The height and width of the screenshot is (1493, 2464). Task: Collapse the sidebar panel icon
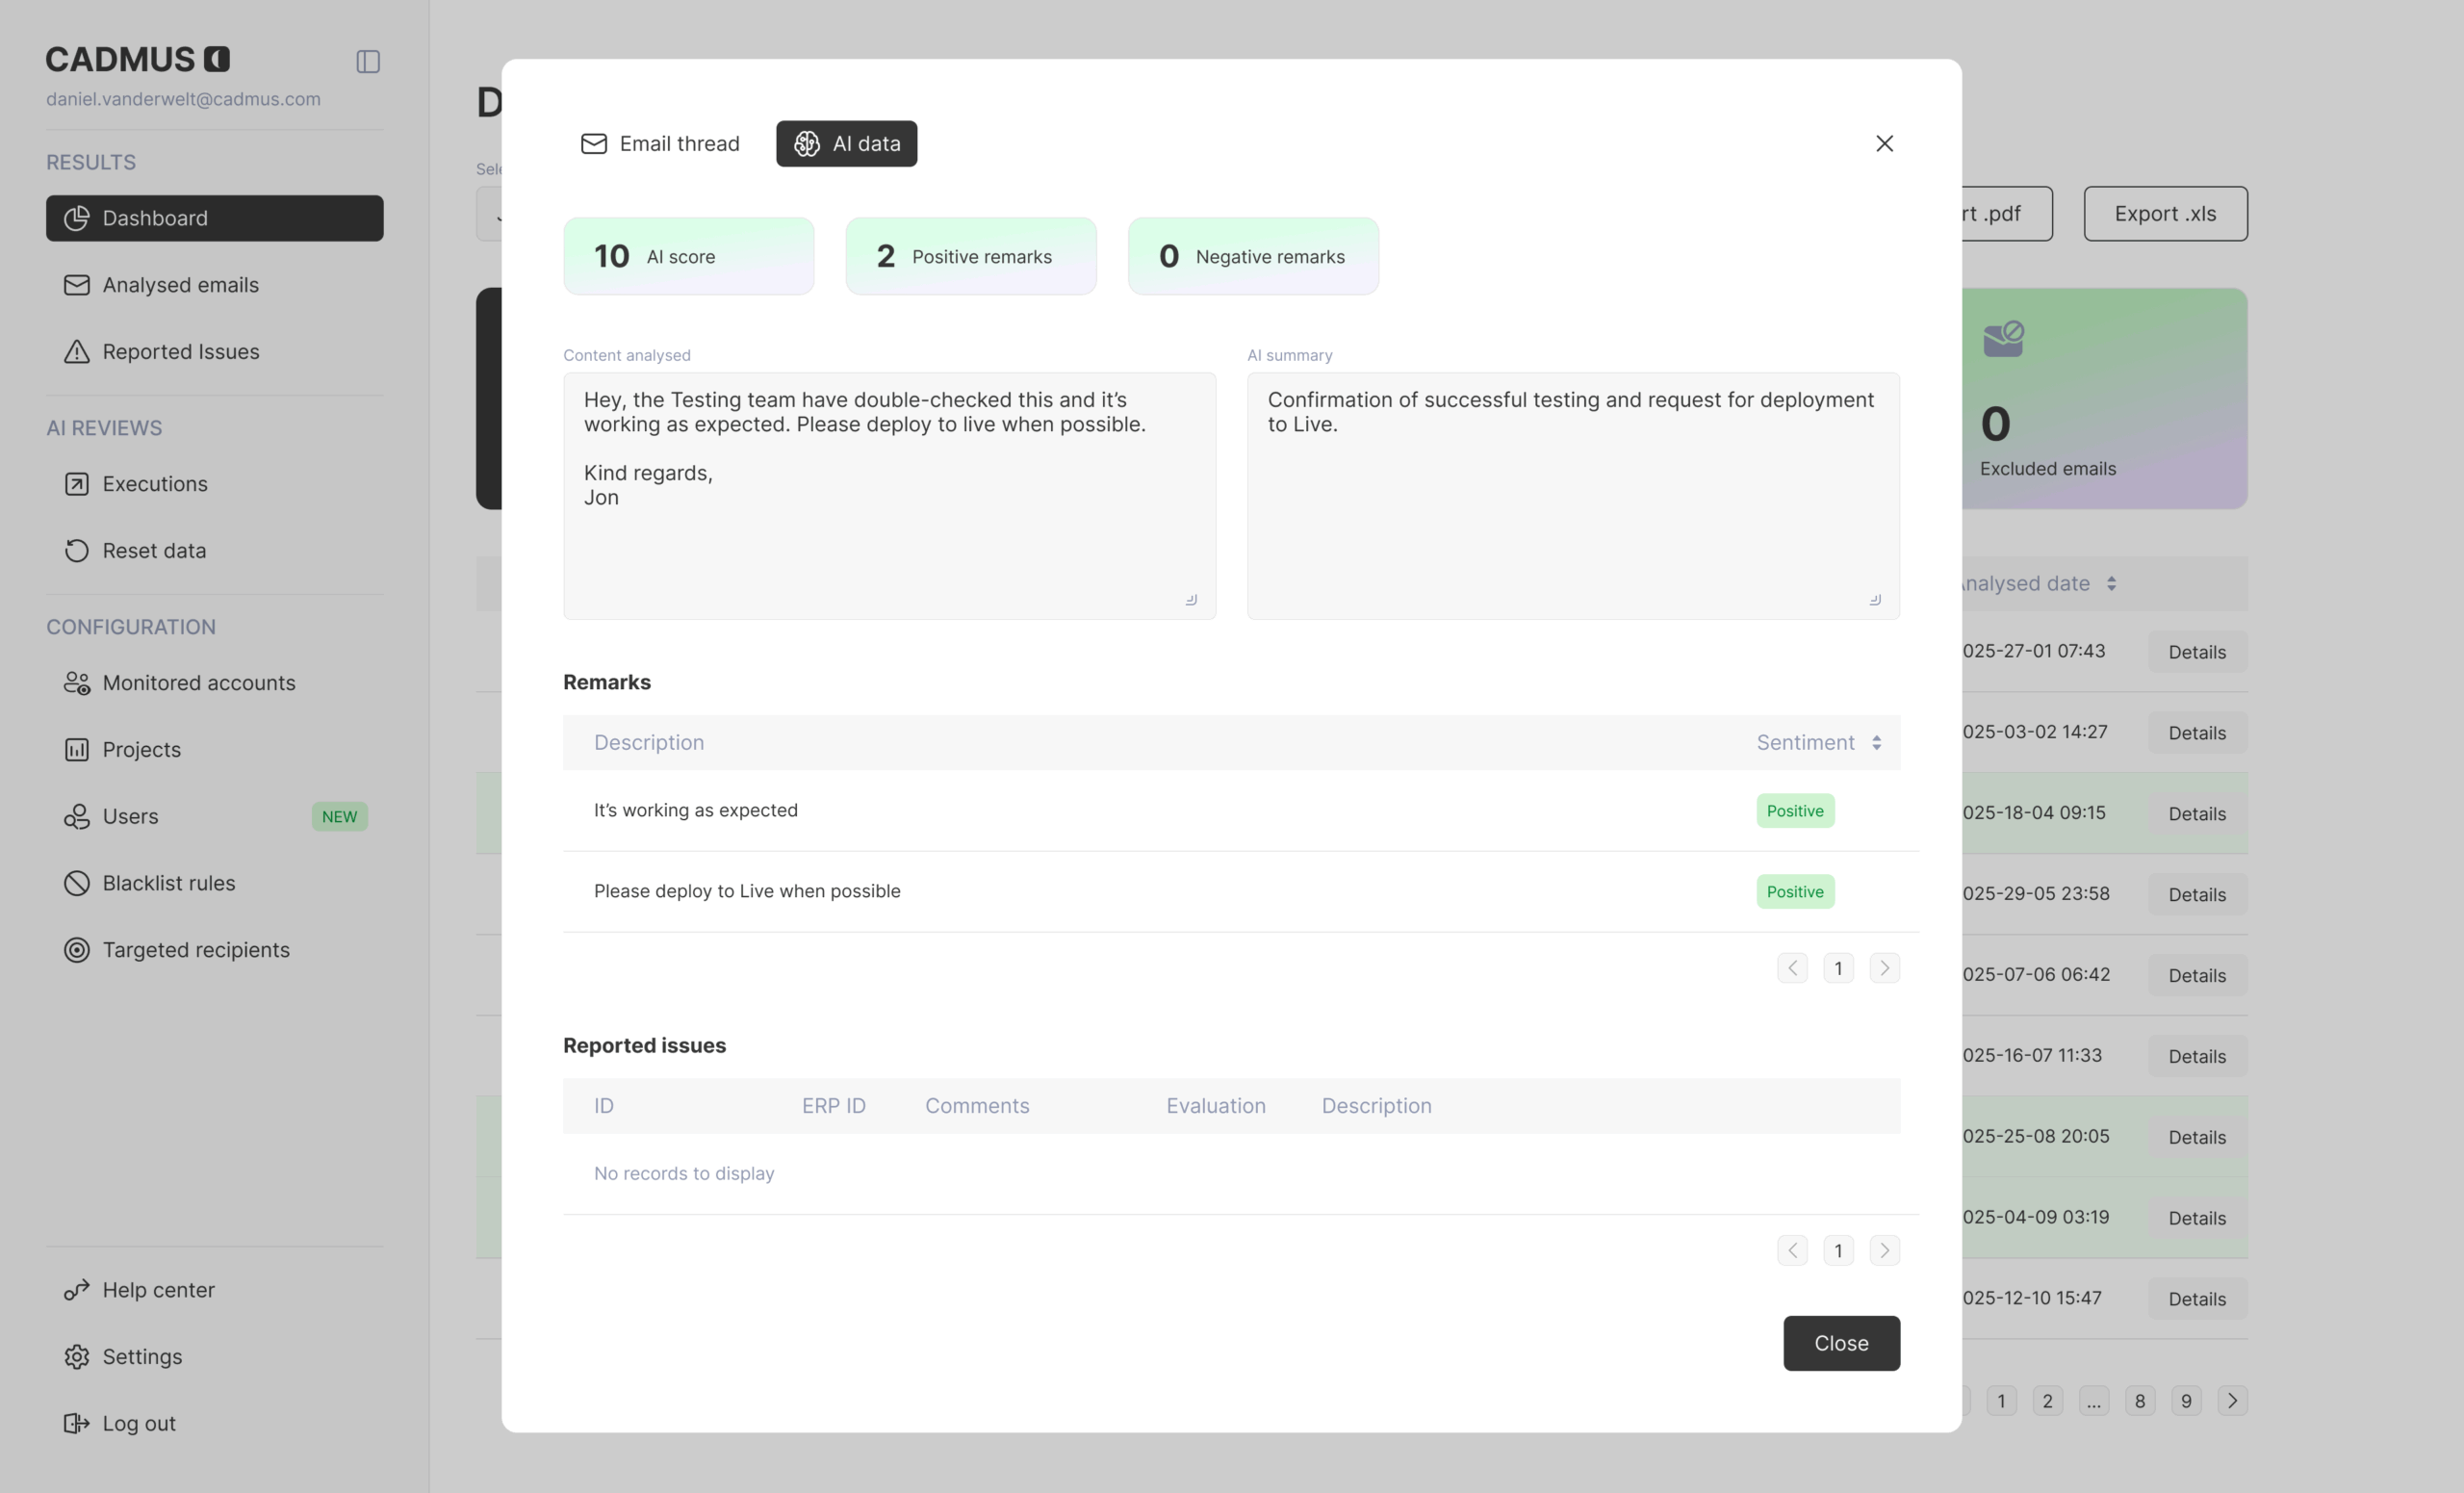(x=368, y=62)
